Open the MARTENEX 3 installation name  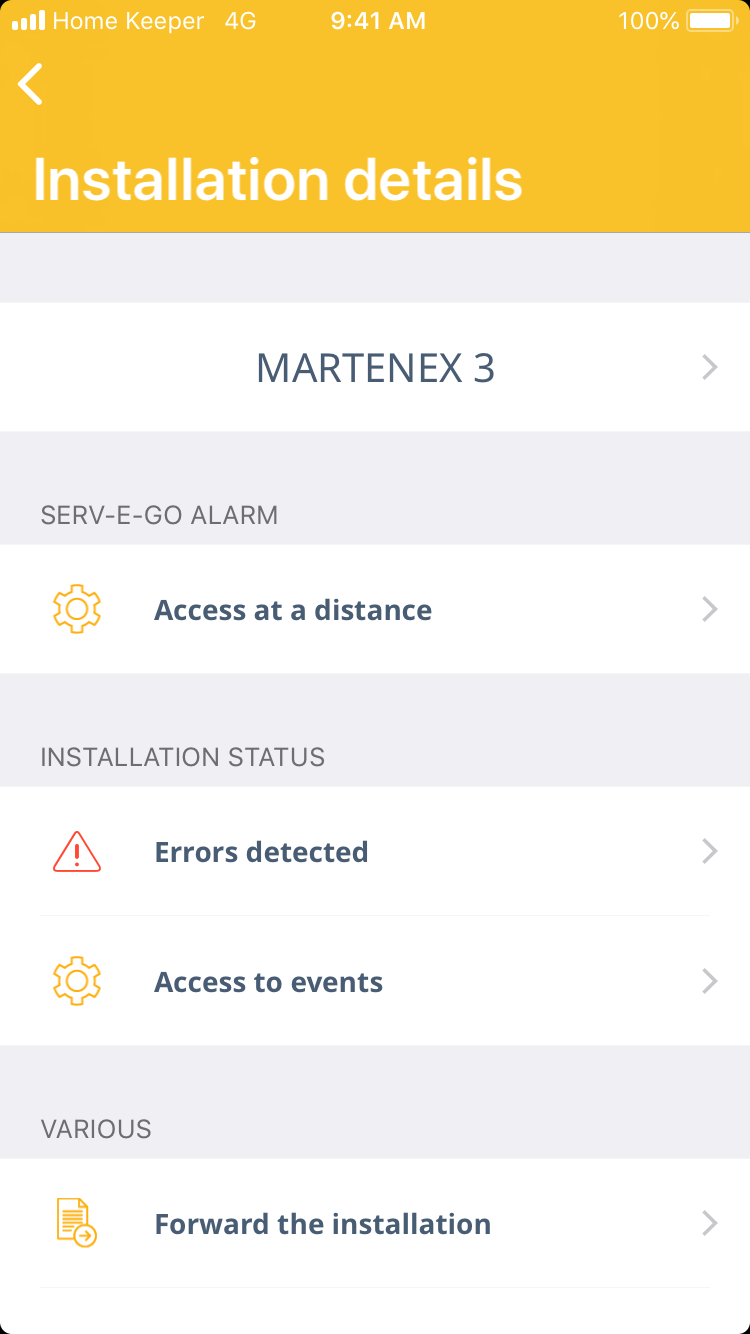tap(375, 368)
